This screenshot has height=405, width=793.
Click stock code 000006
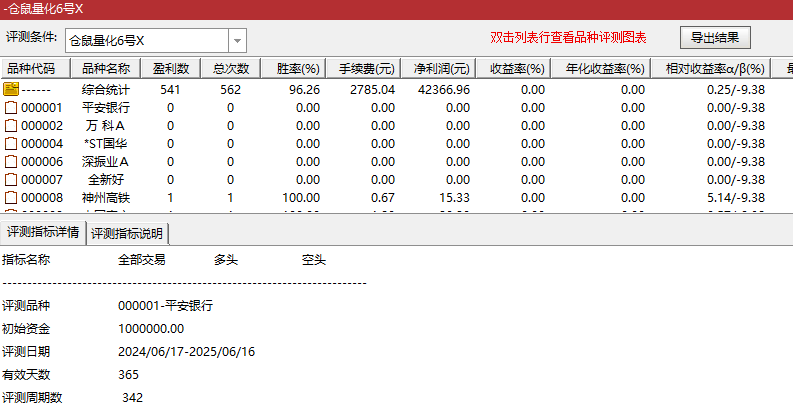(42, 162)
